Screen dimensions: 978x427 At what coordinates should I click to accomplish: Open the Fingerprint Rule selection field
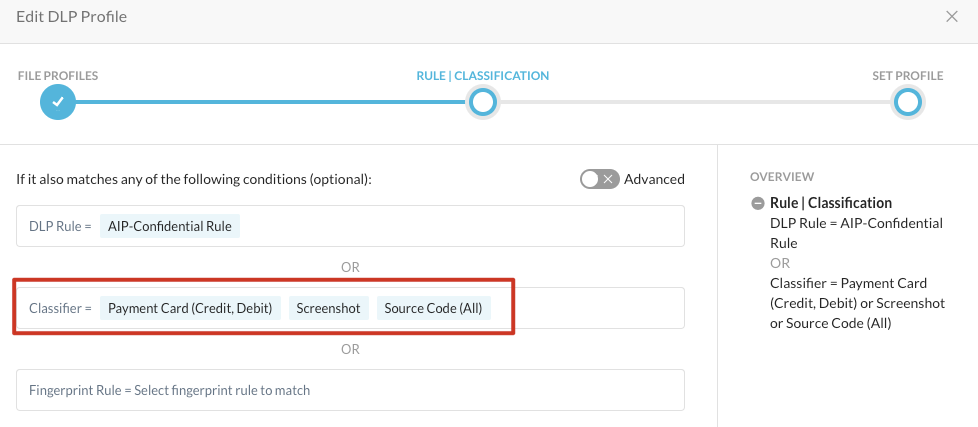pyautogui.click(x=350, y=390)
